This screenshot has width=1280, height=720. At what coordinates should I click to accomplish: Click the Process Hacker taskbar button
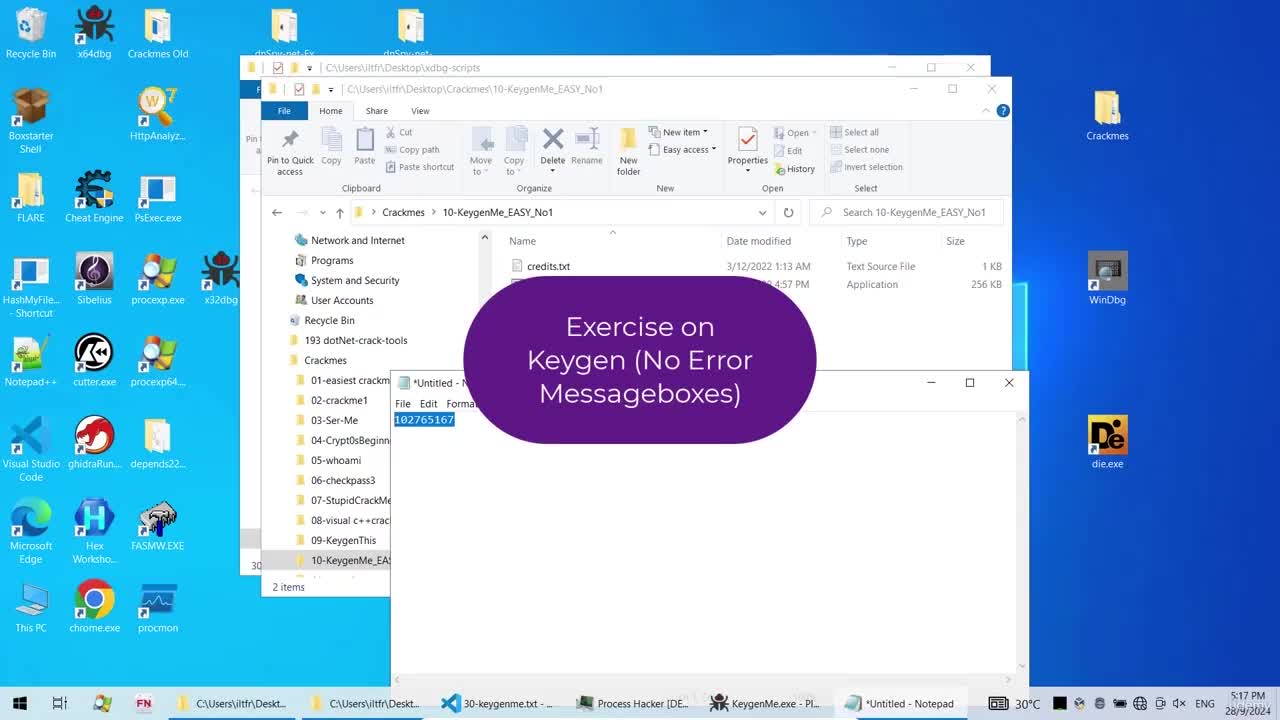[x=633, y=703]
